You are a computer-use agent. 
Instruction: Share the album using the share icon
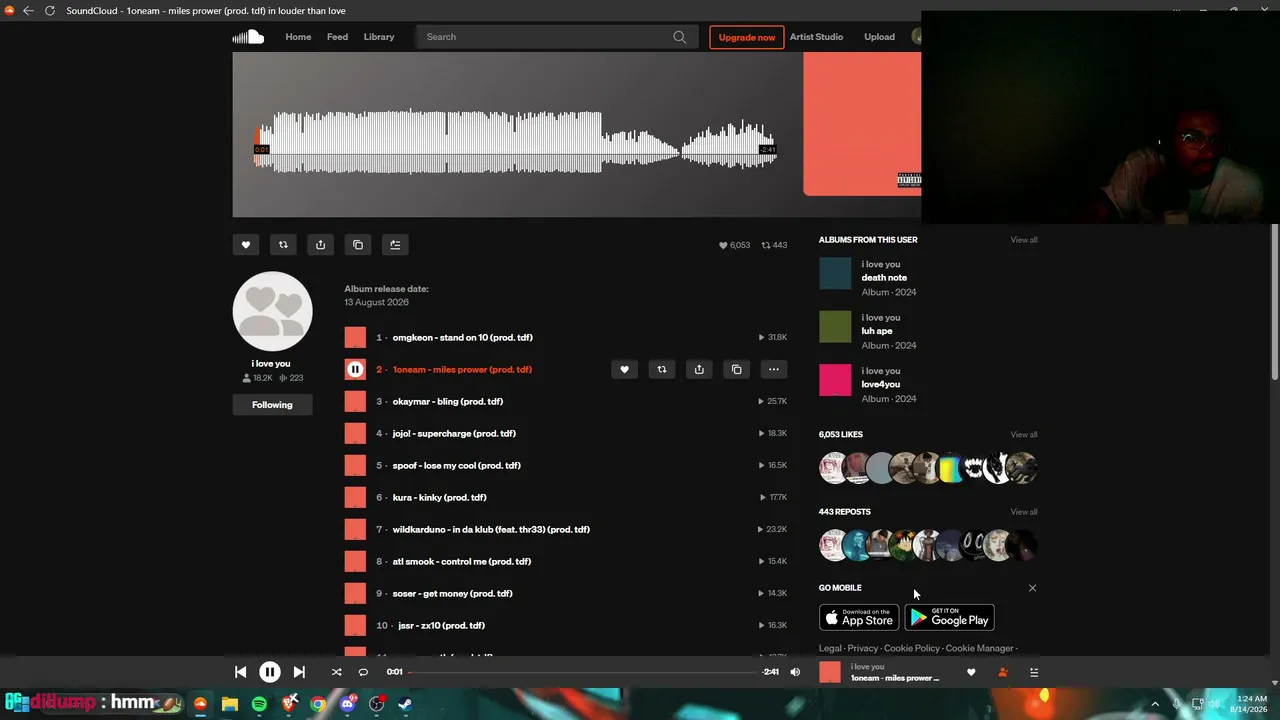pos(320,245)
